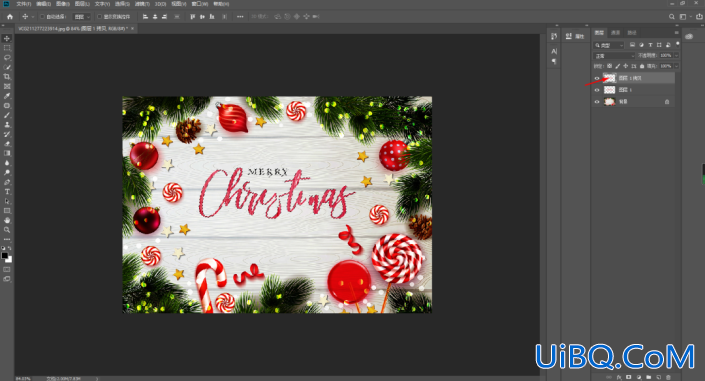Filter layers by shape layers icon

coord(659,45)
